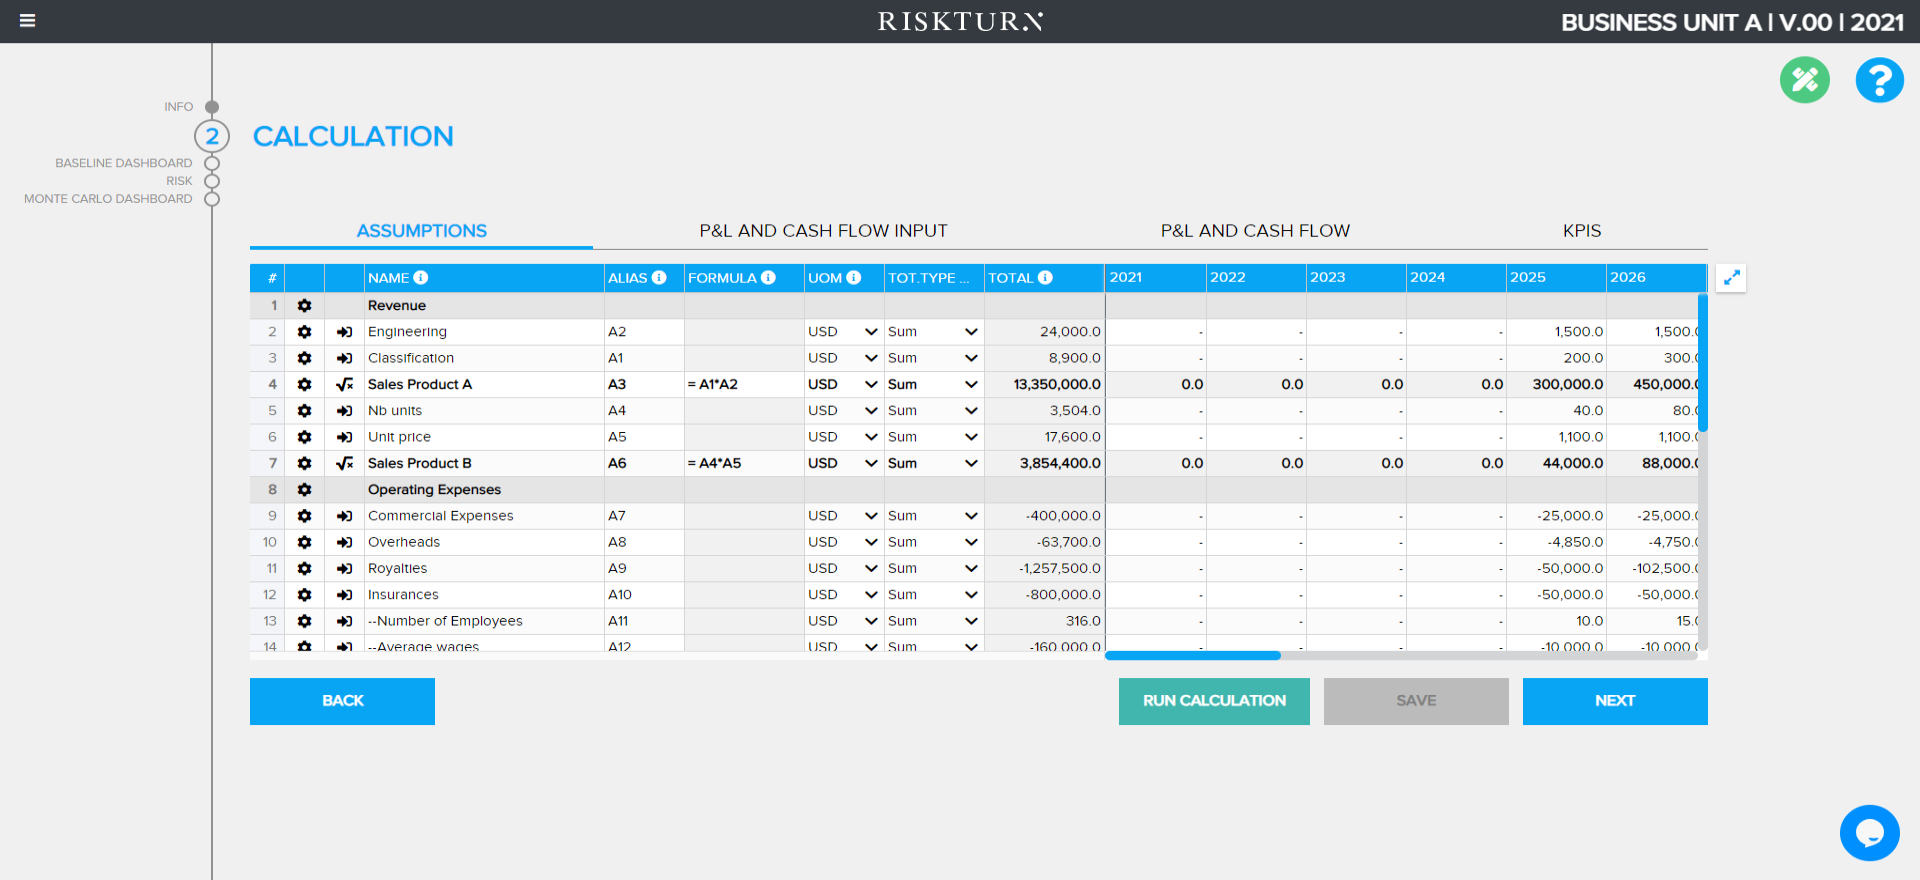Show info tooltip for TOTAL column
The image size is (1920, 880).
pos(1045,278)
